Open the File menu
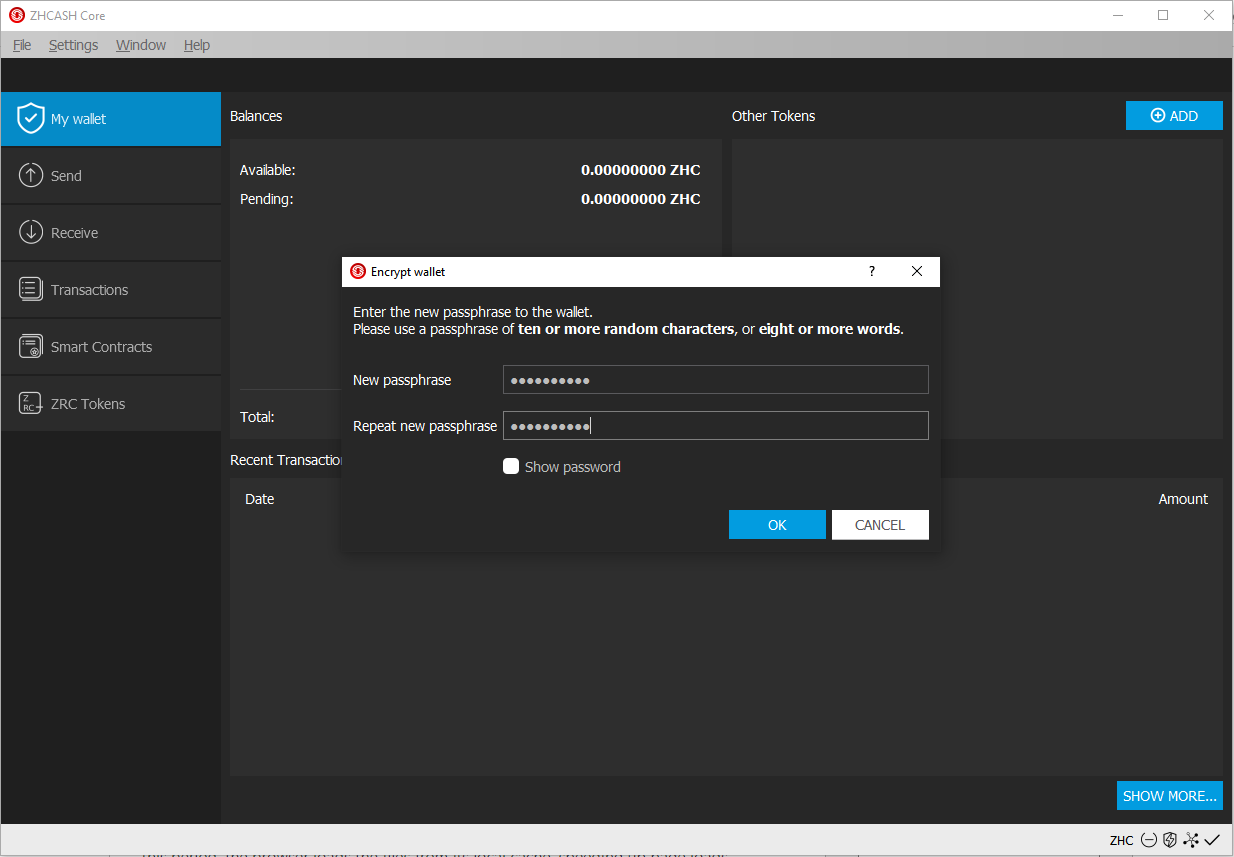 (22, 45)
